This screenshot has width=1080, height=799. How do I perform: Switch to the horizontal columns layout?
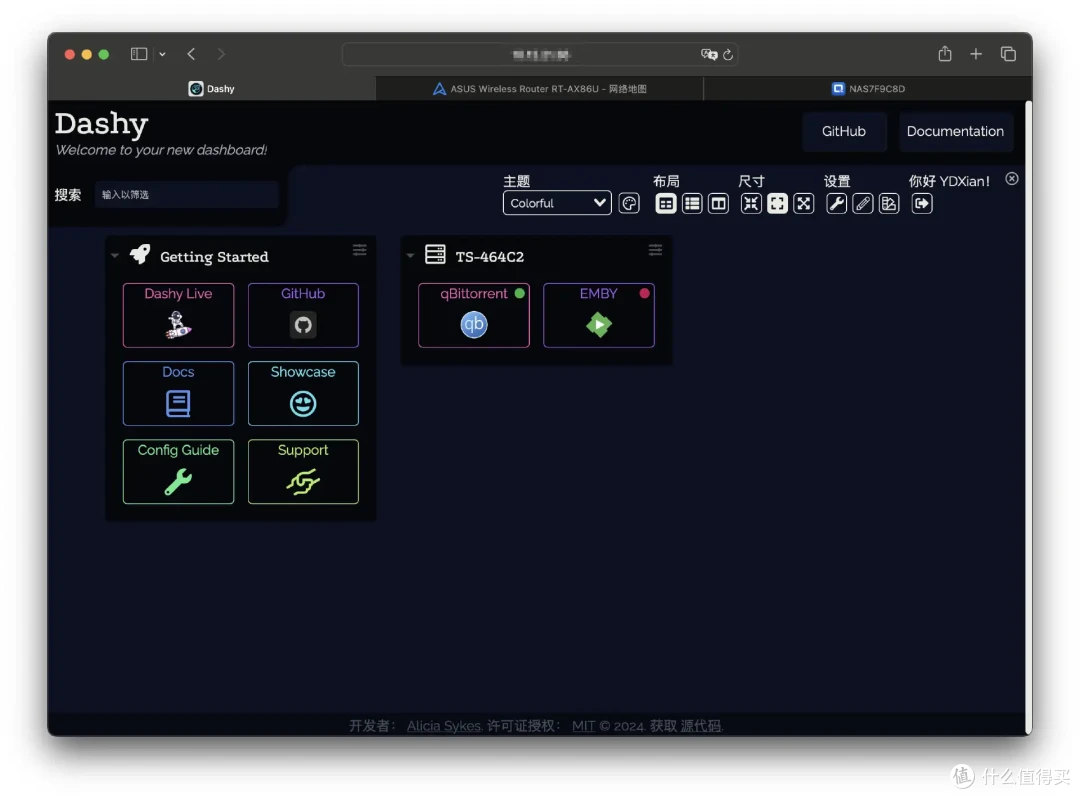coord(718,203)
